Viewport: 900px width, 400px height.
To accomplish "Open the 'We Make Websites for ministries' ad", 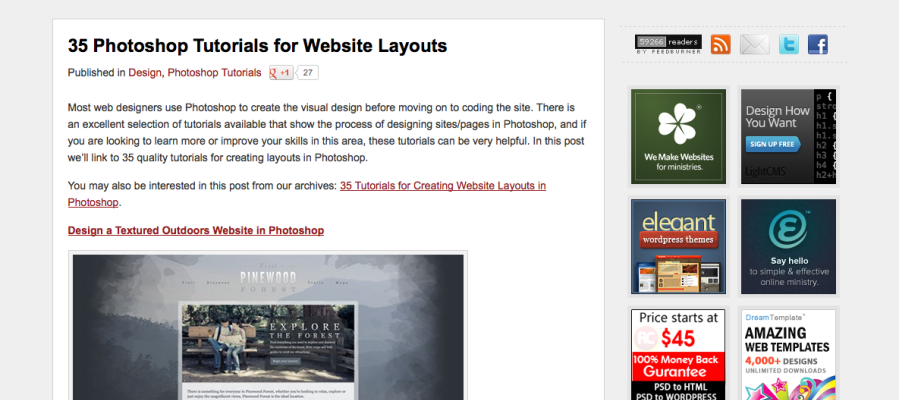I will tap(678, 136).
